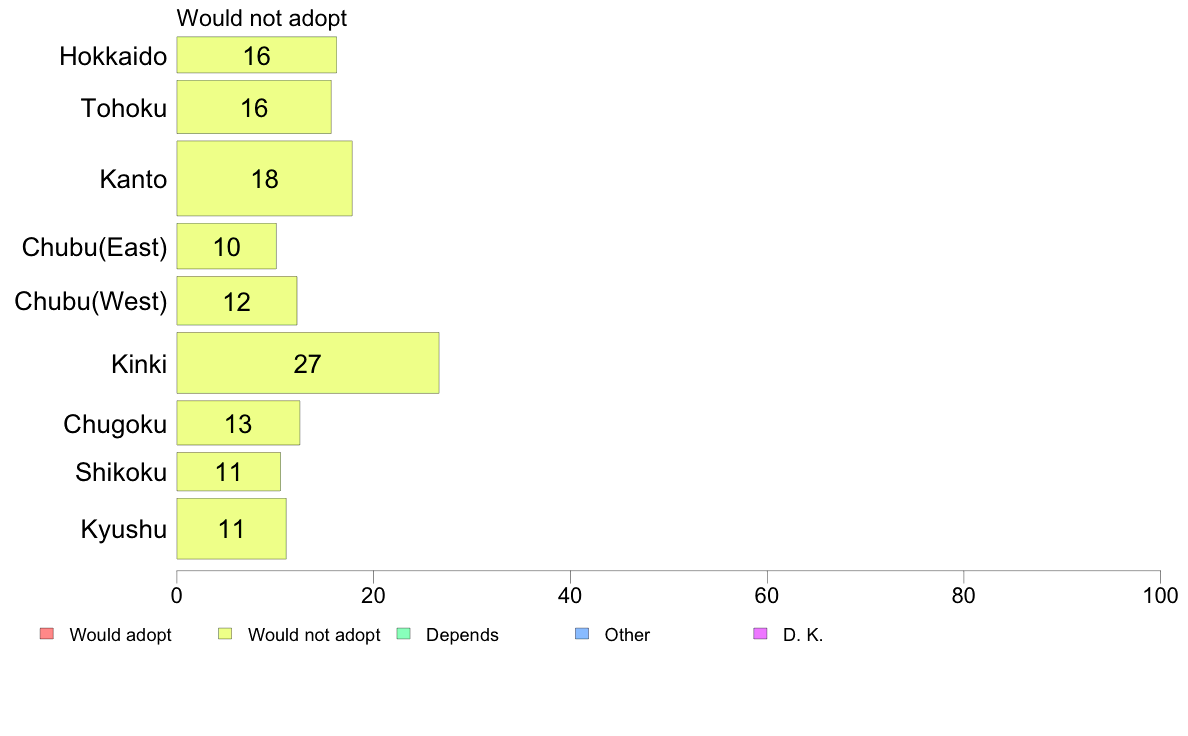Click the blue Other legend swatch
1188x736 pixels.
582,634
